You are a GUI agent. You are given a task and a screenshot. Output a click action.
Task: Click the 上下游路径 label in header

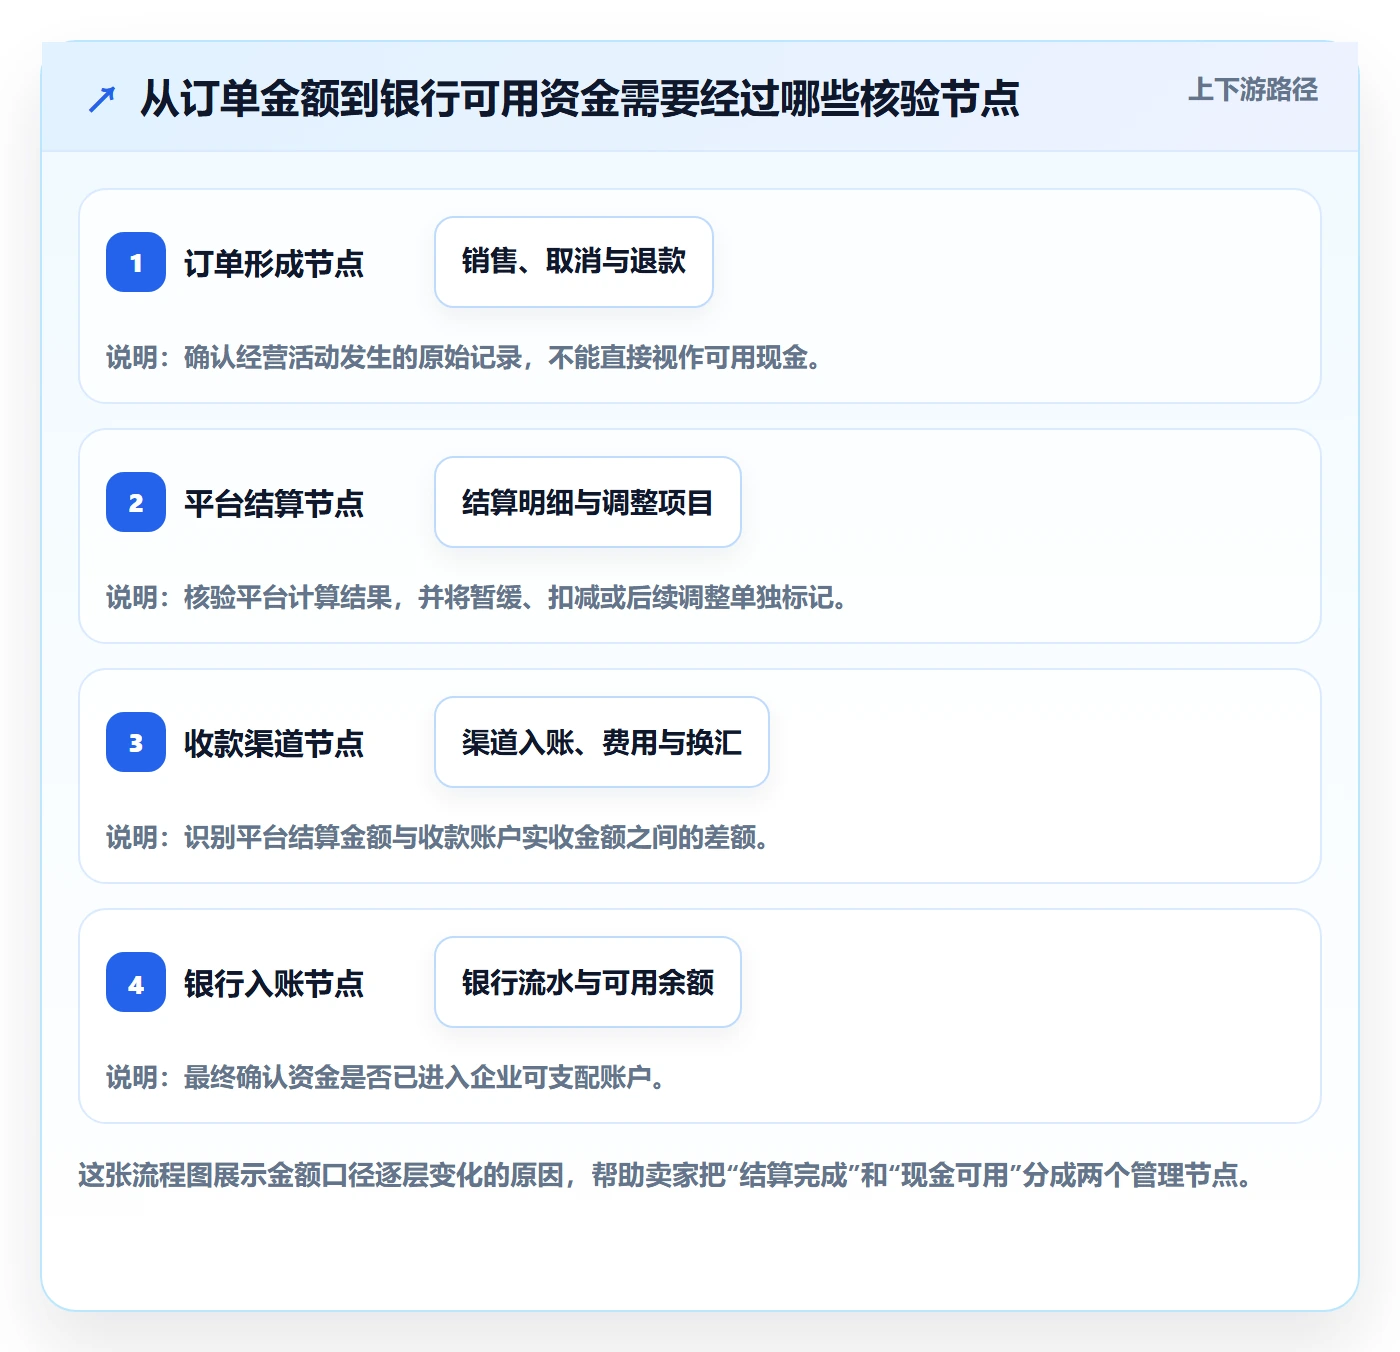1253,90
